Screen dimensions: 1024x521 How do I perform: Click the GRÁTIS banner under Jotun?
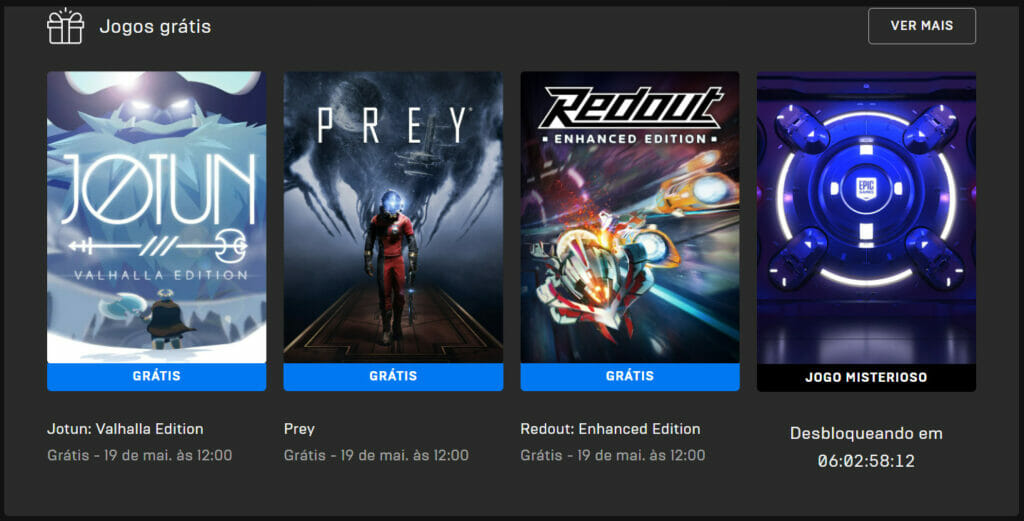(x=157, y=377)
